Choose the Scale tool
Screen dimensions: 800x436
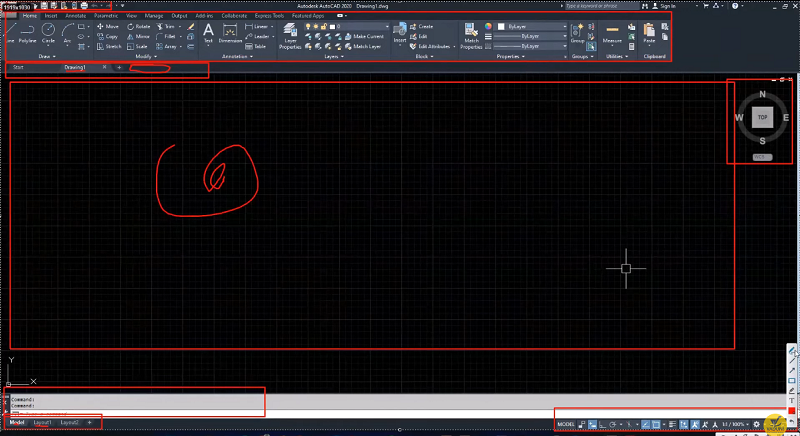[x=137, y=46]
